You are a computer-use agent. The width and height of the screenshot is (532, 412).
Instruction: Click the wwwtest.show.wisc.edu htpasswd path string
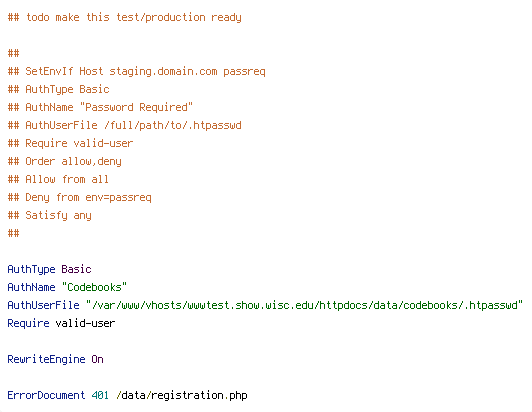tap(304, 305)
